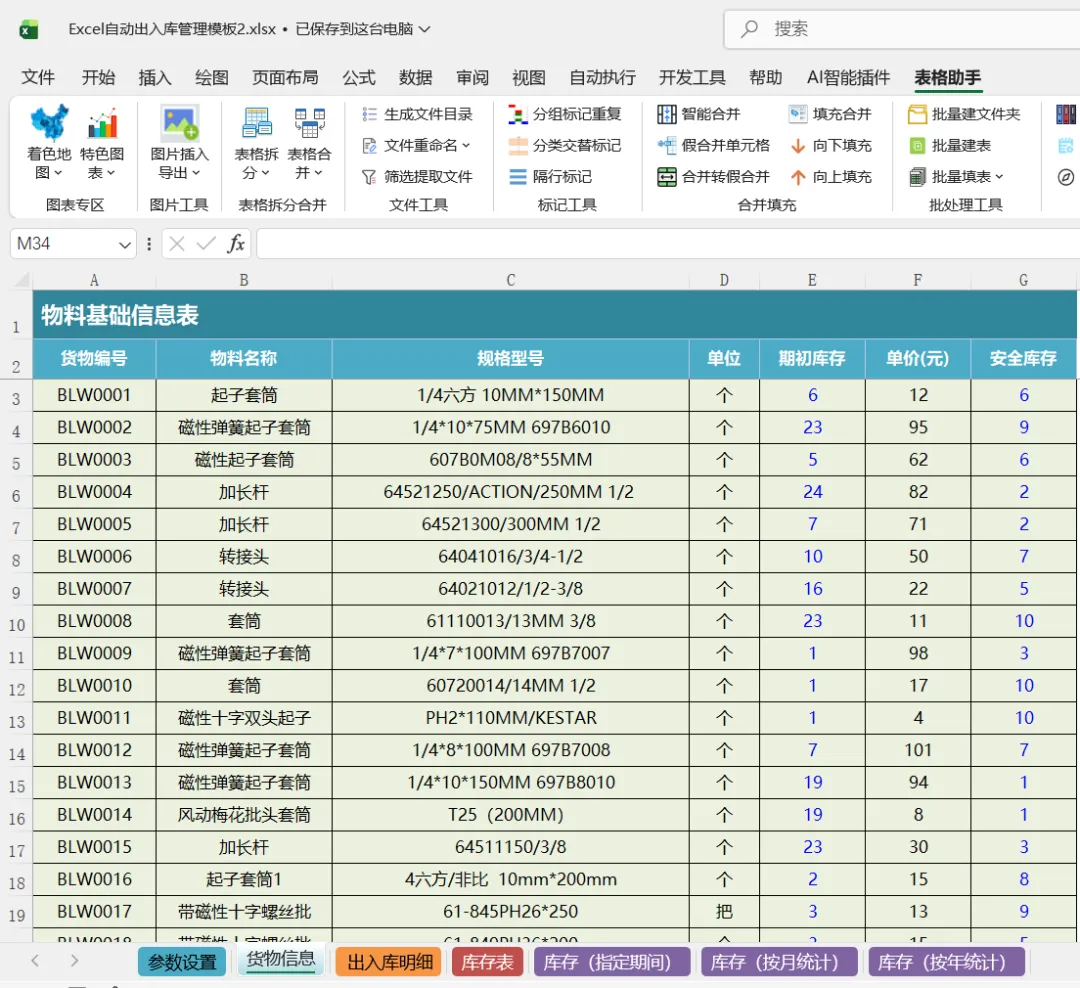Apply 分类交替标记 marking
This screenshot has width=1080, height=988.
pos(565,145)
